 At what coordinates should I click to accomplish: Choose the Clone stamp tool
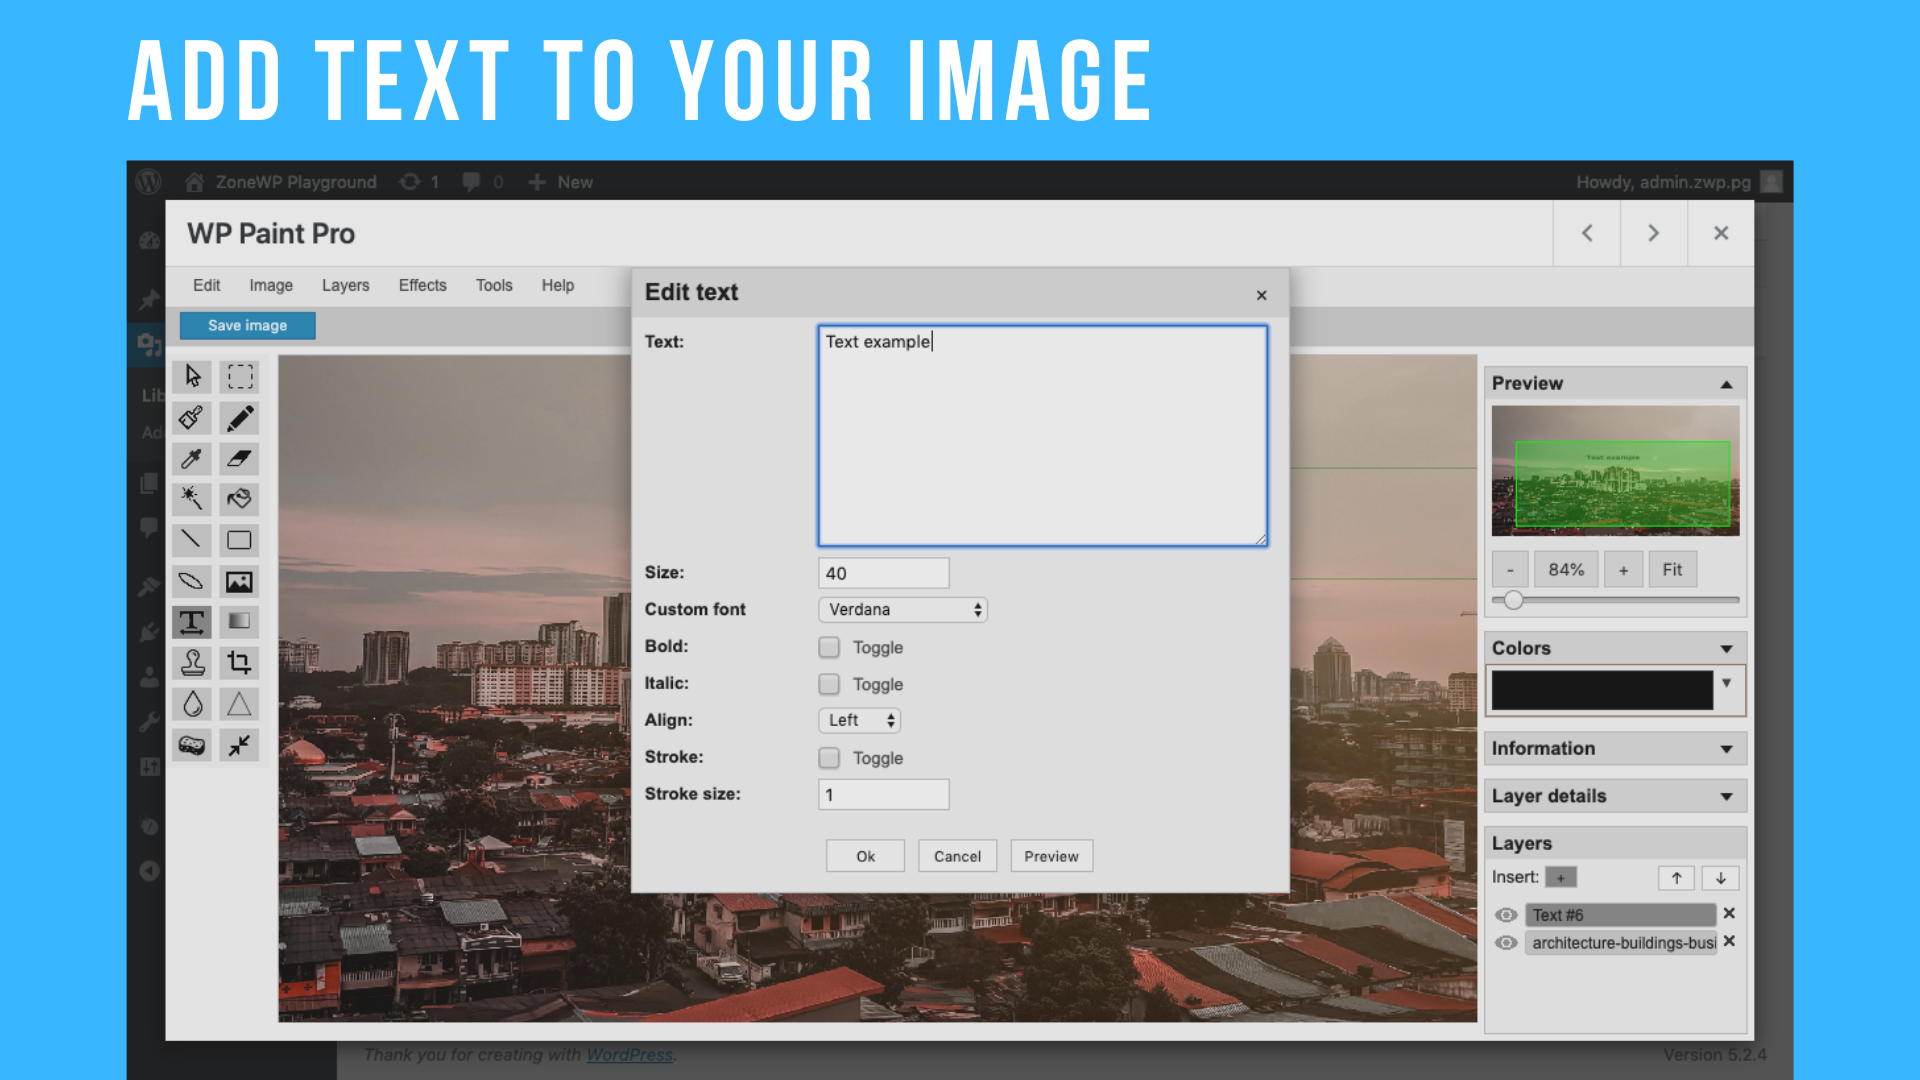(192, 663)
